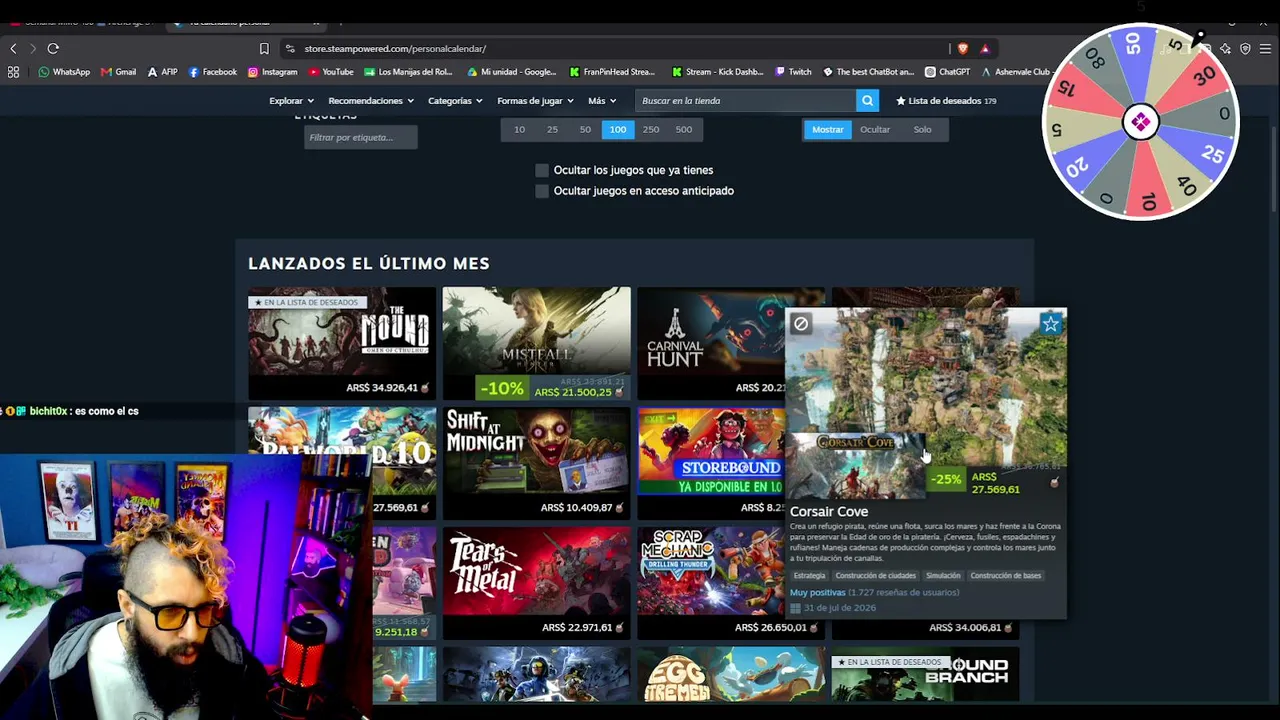Set results count to 50
The height and width of the screenshot is (720, 1280).
point(585,129)
